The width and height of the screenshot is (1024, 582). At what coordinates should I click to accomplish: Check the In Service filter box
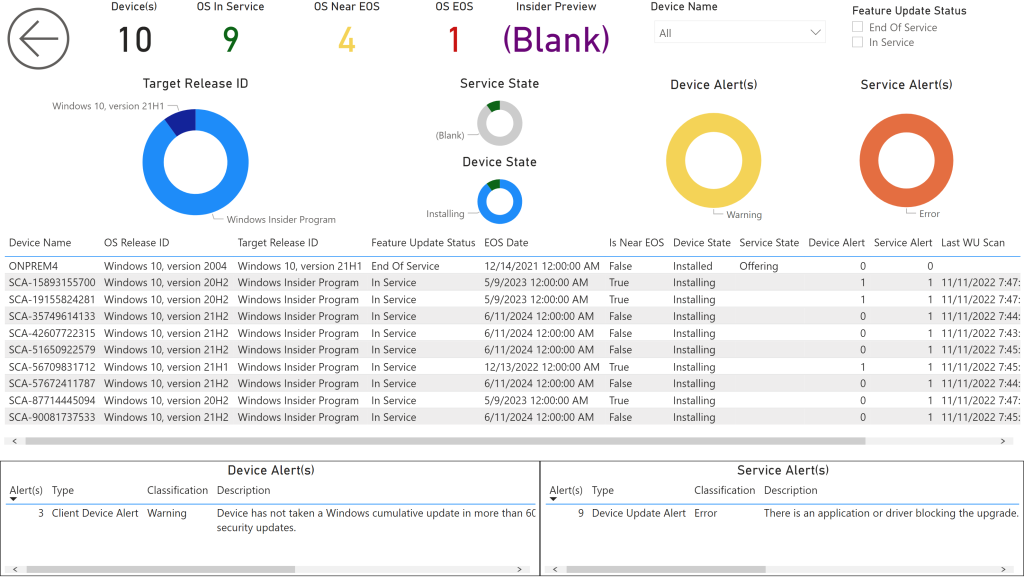click(x=857, y=42)
